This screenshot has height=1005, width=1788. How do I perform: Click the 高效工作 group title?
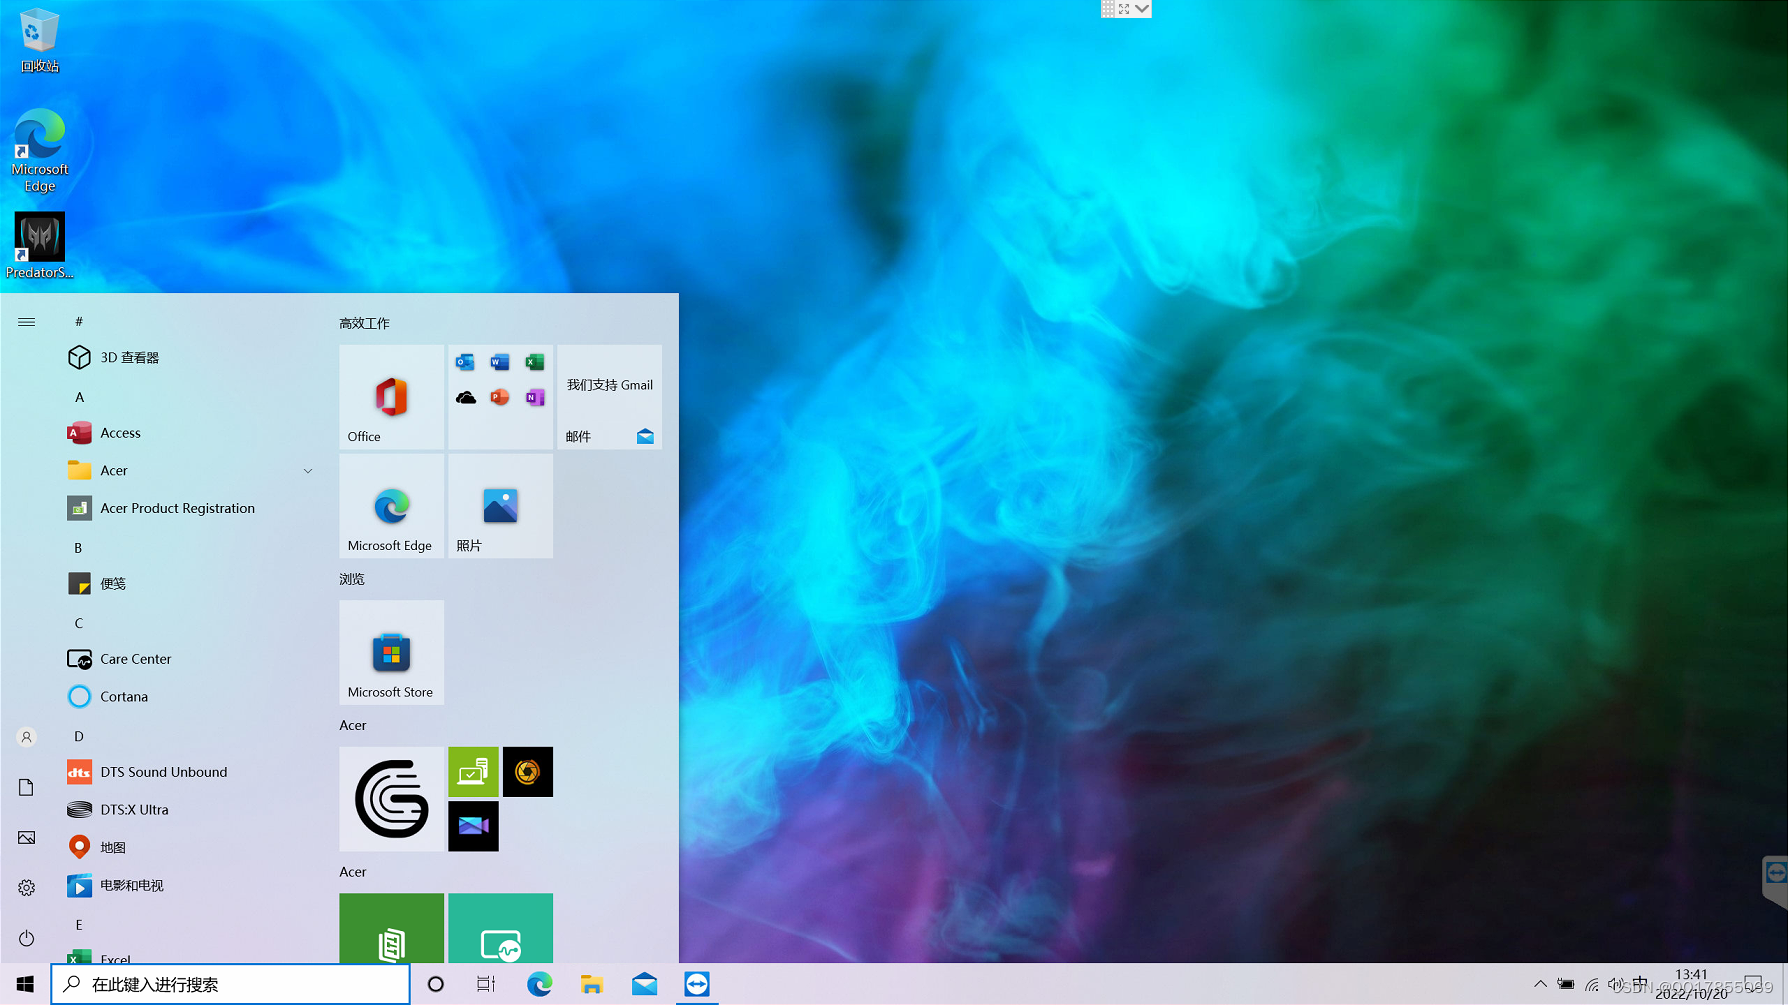click(364, 323)
